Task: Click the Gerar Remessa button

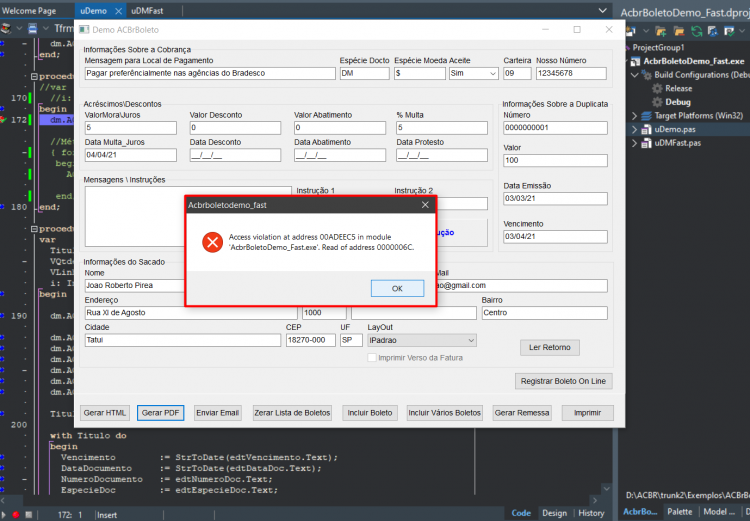Action: 522,413
